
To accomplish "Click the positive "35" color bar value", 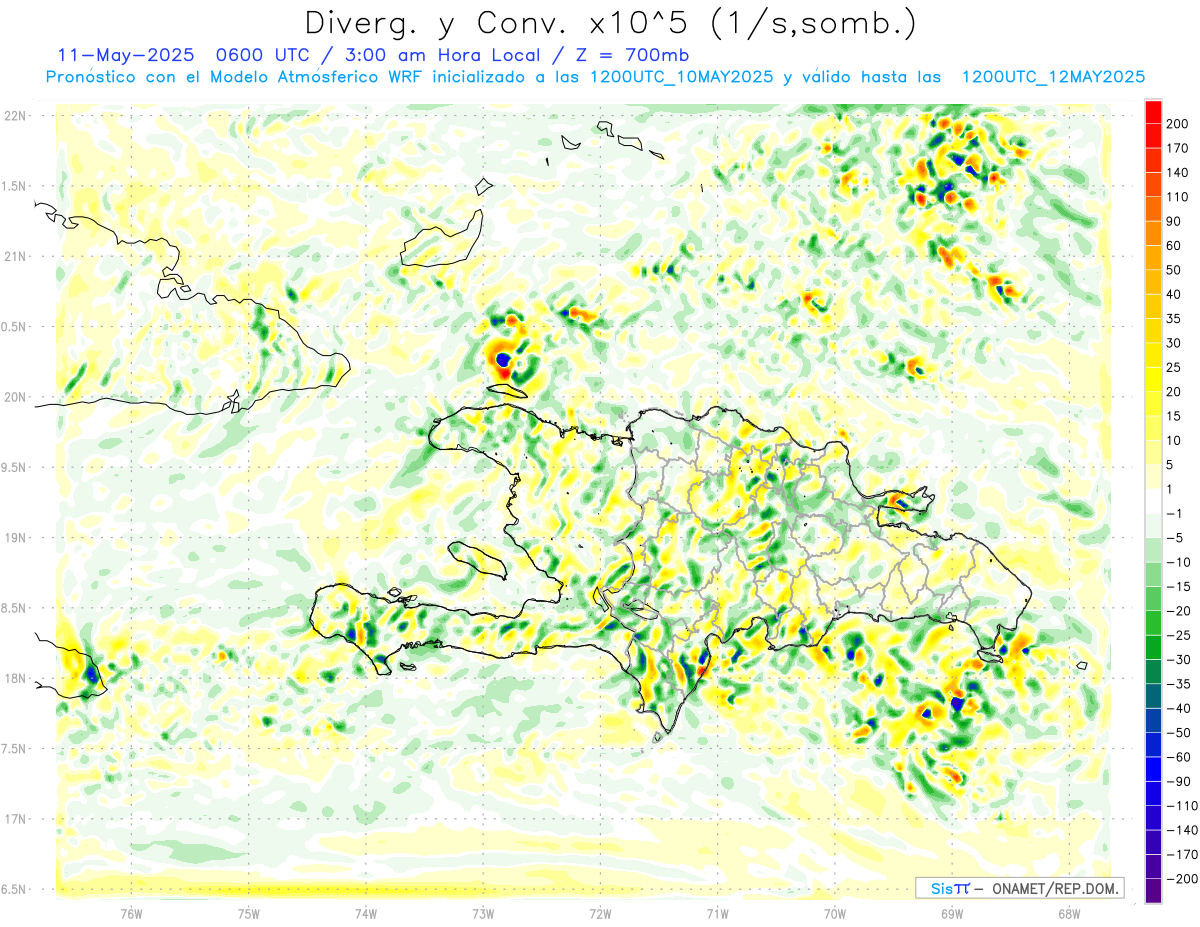I will (x=1173, y=319).
